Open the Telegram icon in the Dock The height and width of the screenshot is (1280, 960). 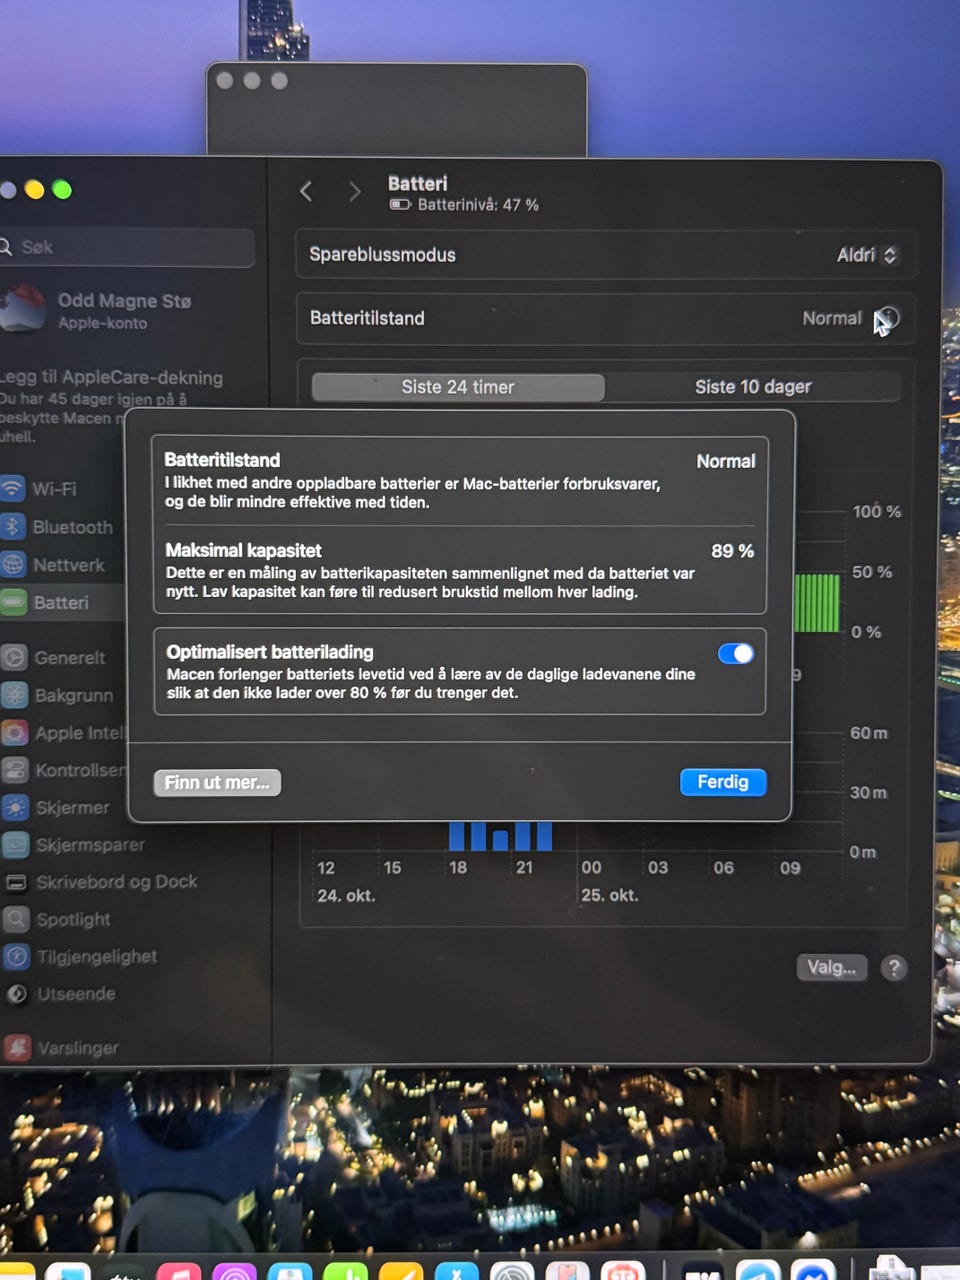[x=759, y=1271]
